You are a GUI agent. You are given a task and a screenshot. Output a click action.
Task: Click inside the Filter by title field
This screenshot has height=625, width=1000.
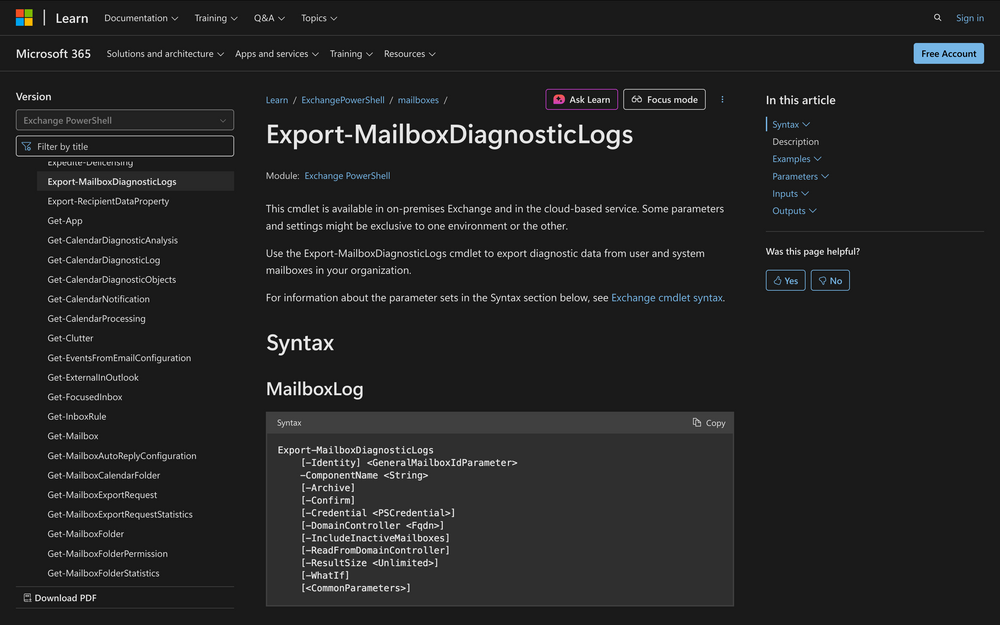124,145
